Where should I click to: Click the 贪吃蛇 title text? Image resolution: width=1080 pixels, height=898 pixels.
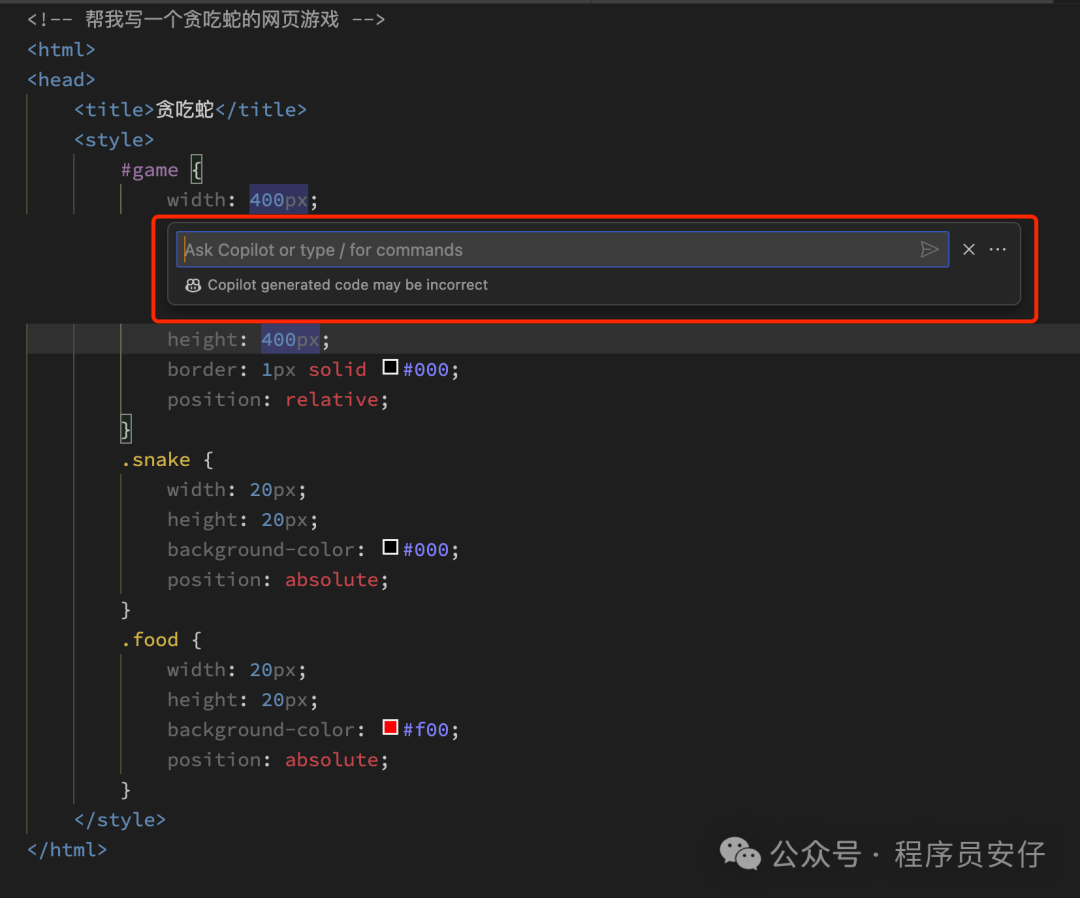185,110
